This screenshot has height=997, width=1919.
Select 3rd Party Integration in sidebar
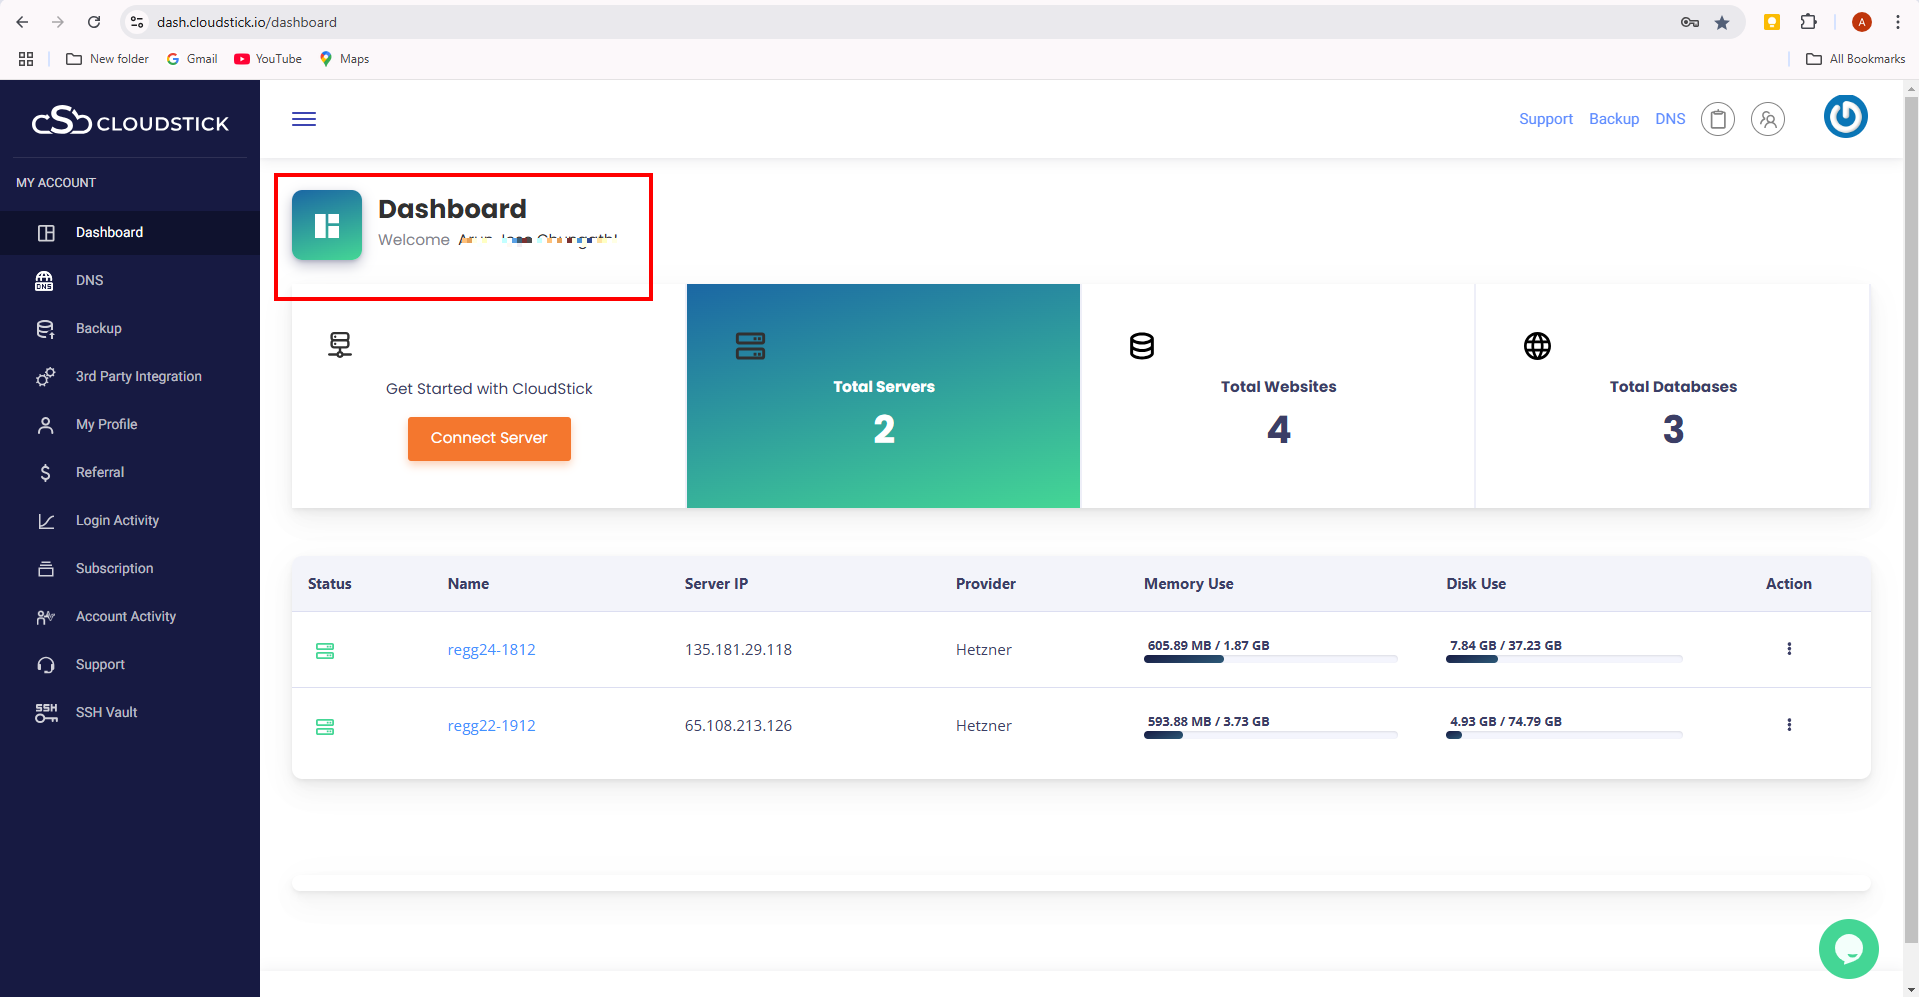click(138, 376)
